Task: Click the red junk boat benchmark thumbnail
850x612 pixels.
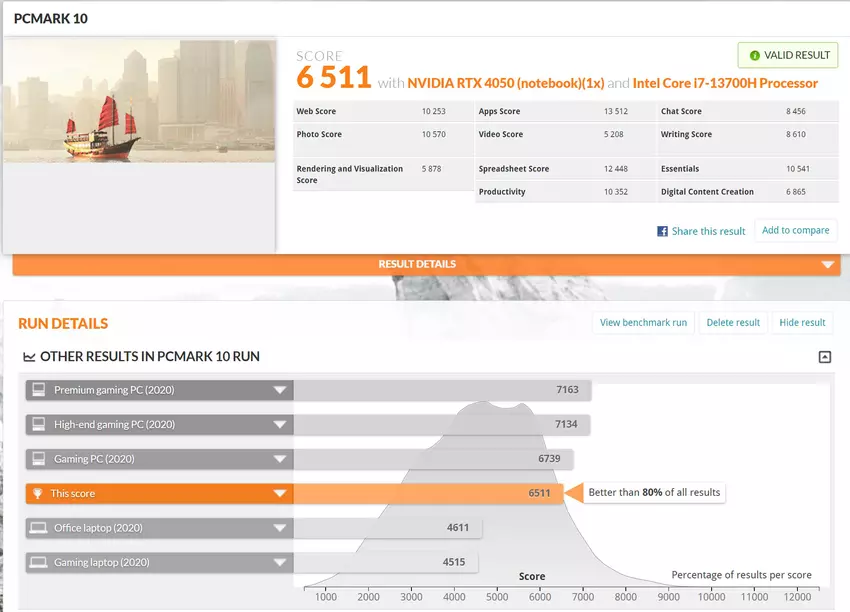Action: (x=139, y=101)
